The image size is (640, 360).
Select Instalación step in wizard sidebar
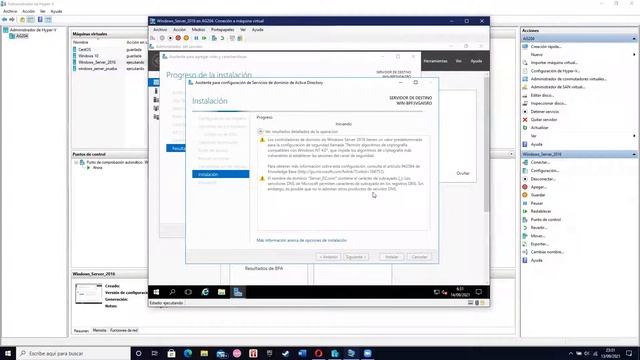[x=220, y=174]
